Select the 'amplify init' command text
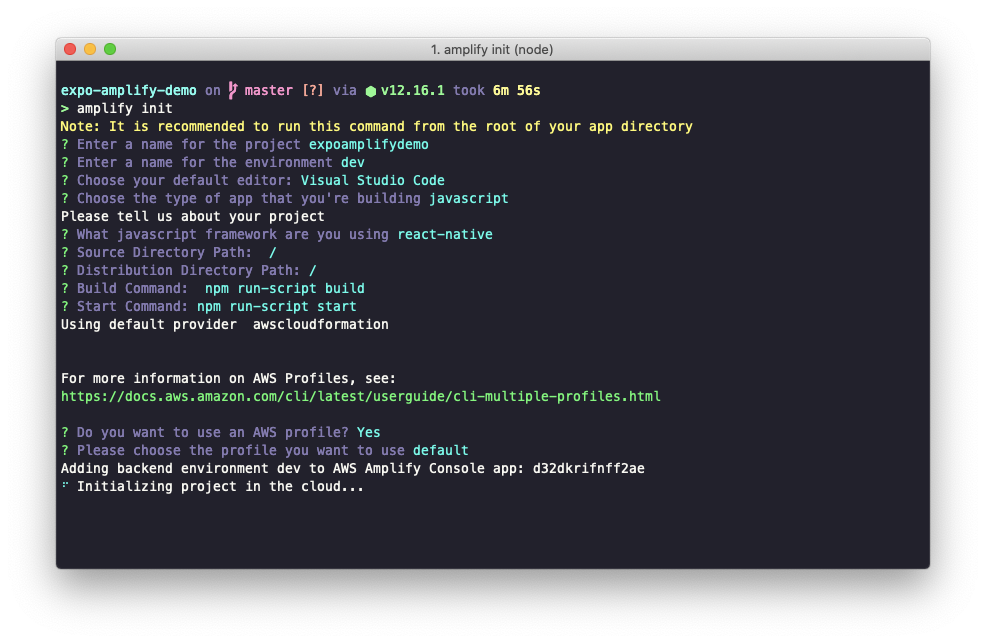The image size is (986, 643). tap(125, 109)
